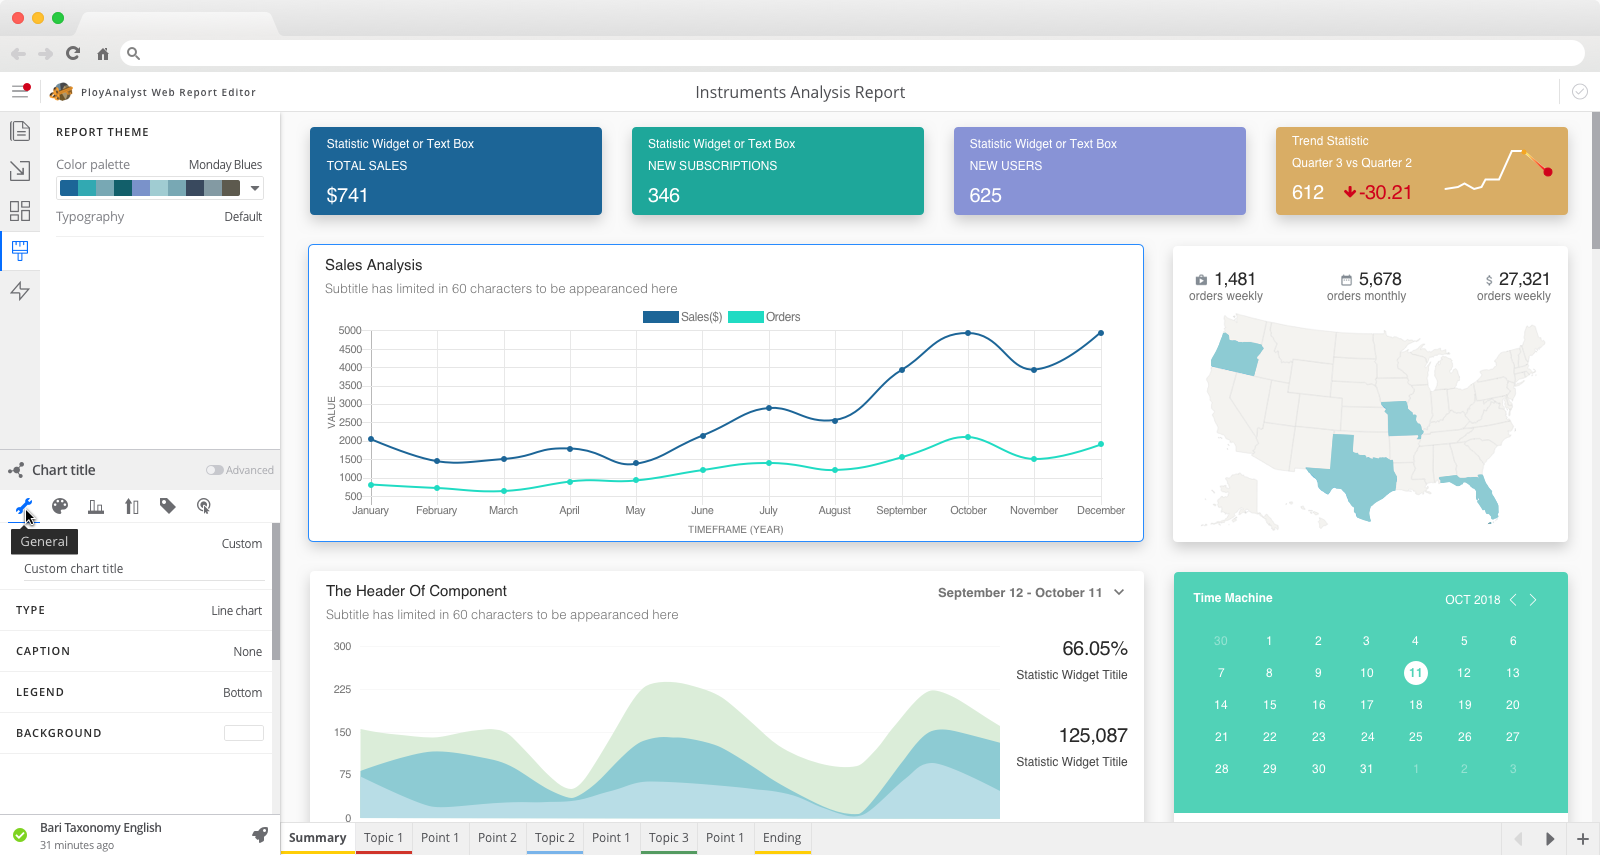Select the Trend Statistic widget
Screen dimensions: 1600x855
coord(1421,171)
